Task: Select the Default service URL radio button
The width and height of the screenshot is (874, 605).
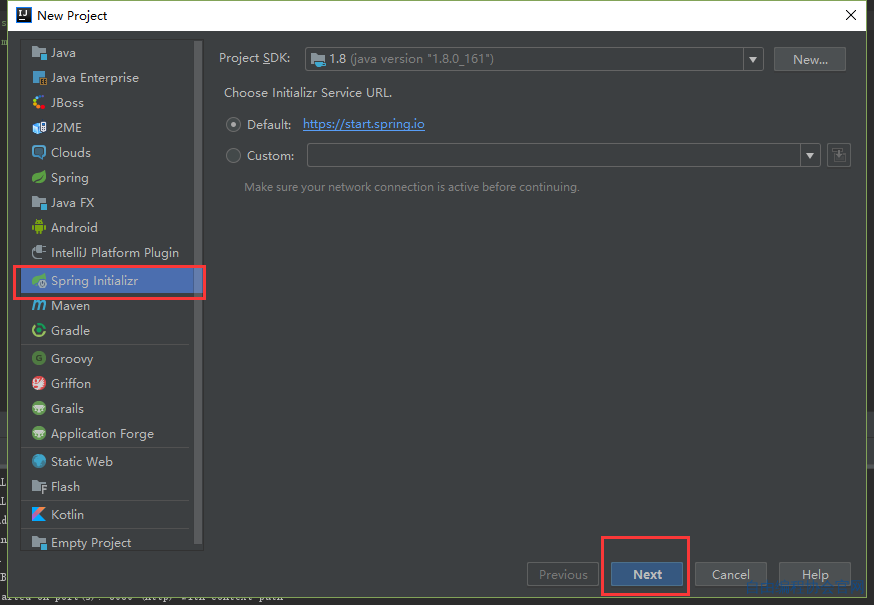Action: coord(233,124)
